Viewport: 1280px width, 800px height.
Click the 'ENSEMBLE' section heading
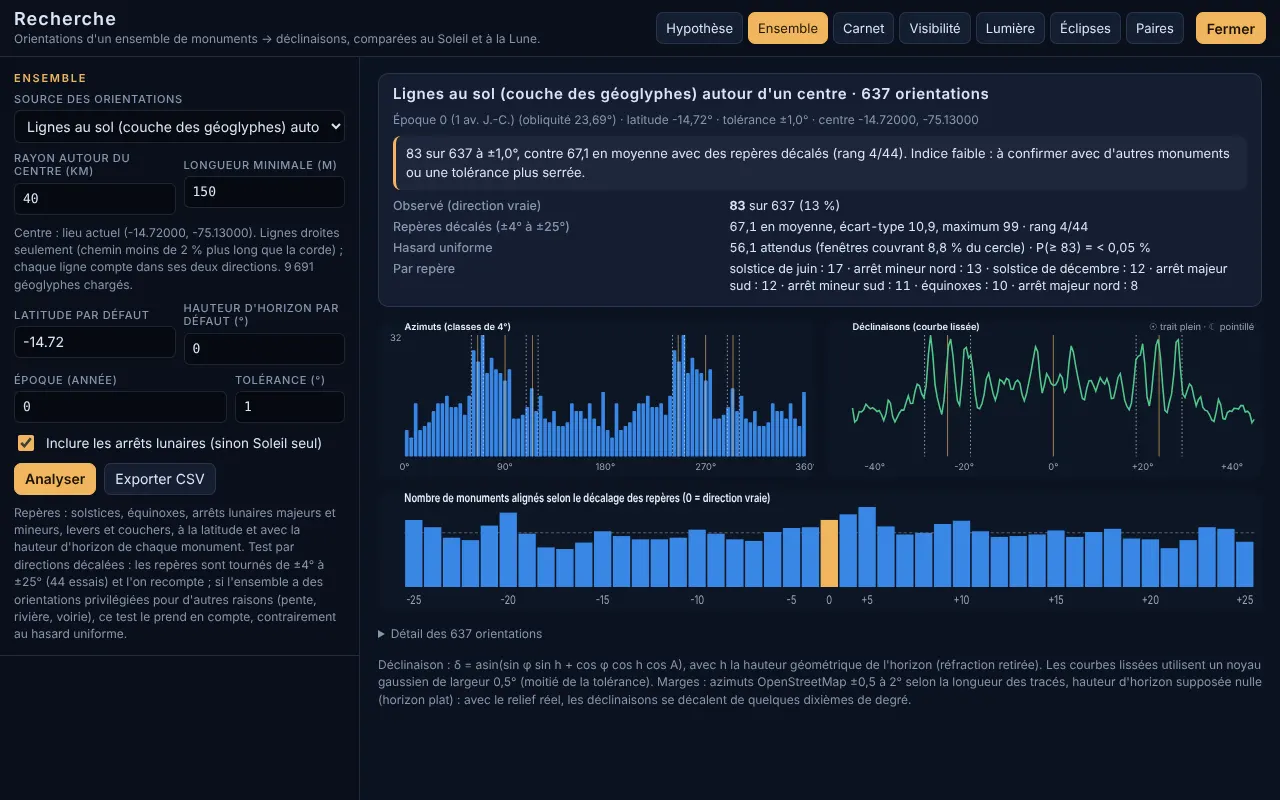pyautogui.click(x=50, y=78)
